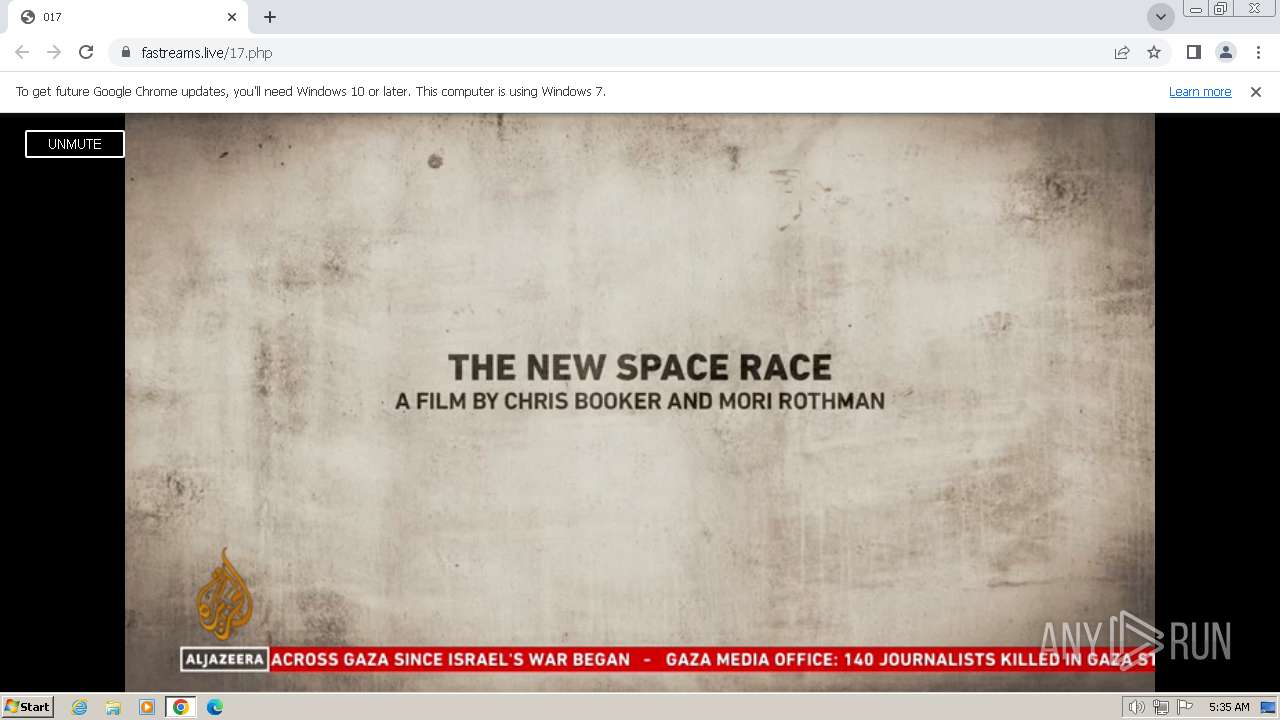Reload the current page
This screenshot has height=720, width=1280.
pos(86,52)
